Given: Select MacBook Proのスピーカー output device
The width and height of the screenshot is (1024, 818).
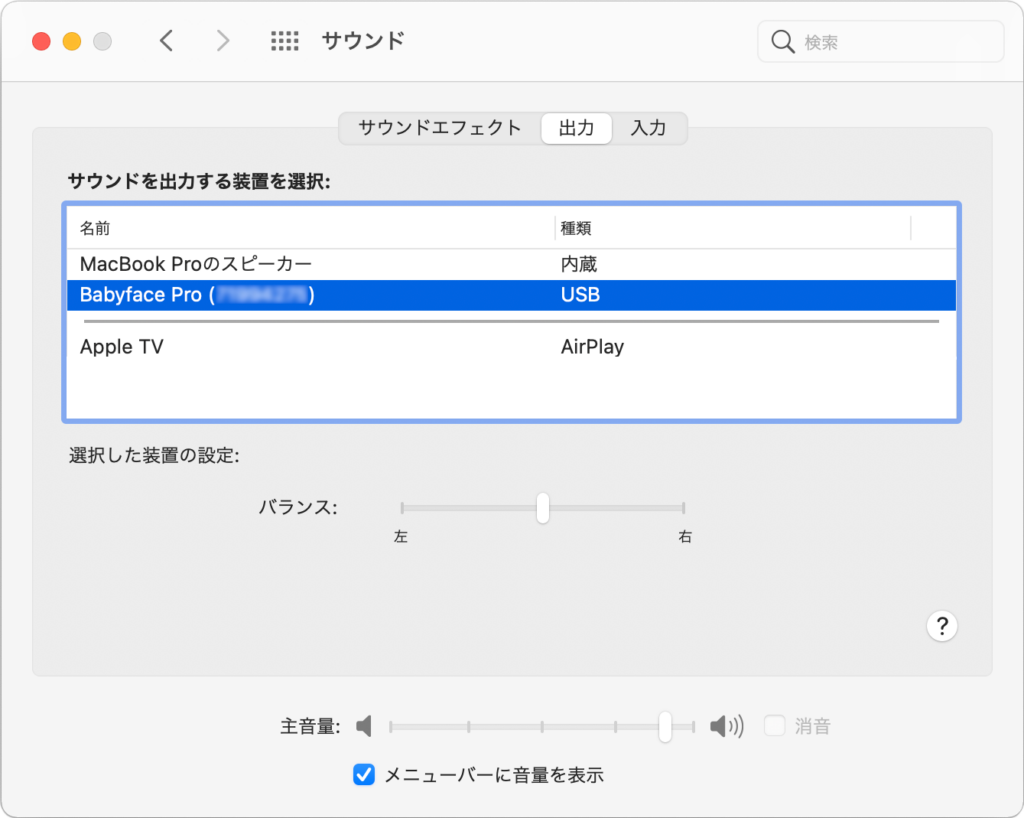Looking at the screenshot, I should click(196, 264).
